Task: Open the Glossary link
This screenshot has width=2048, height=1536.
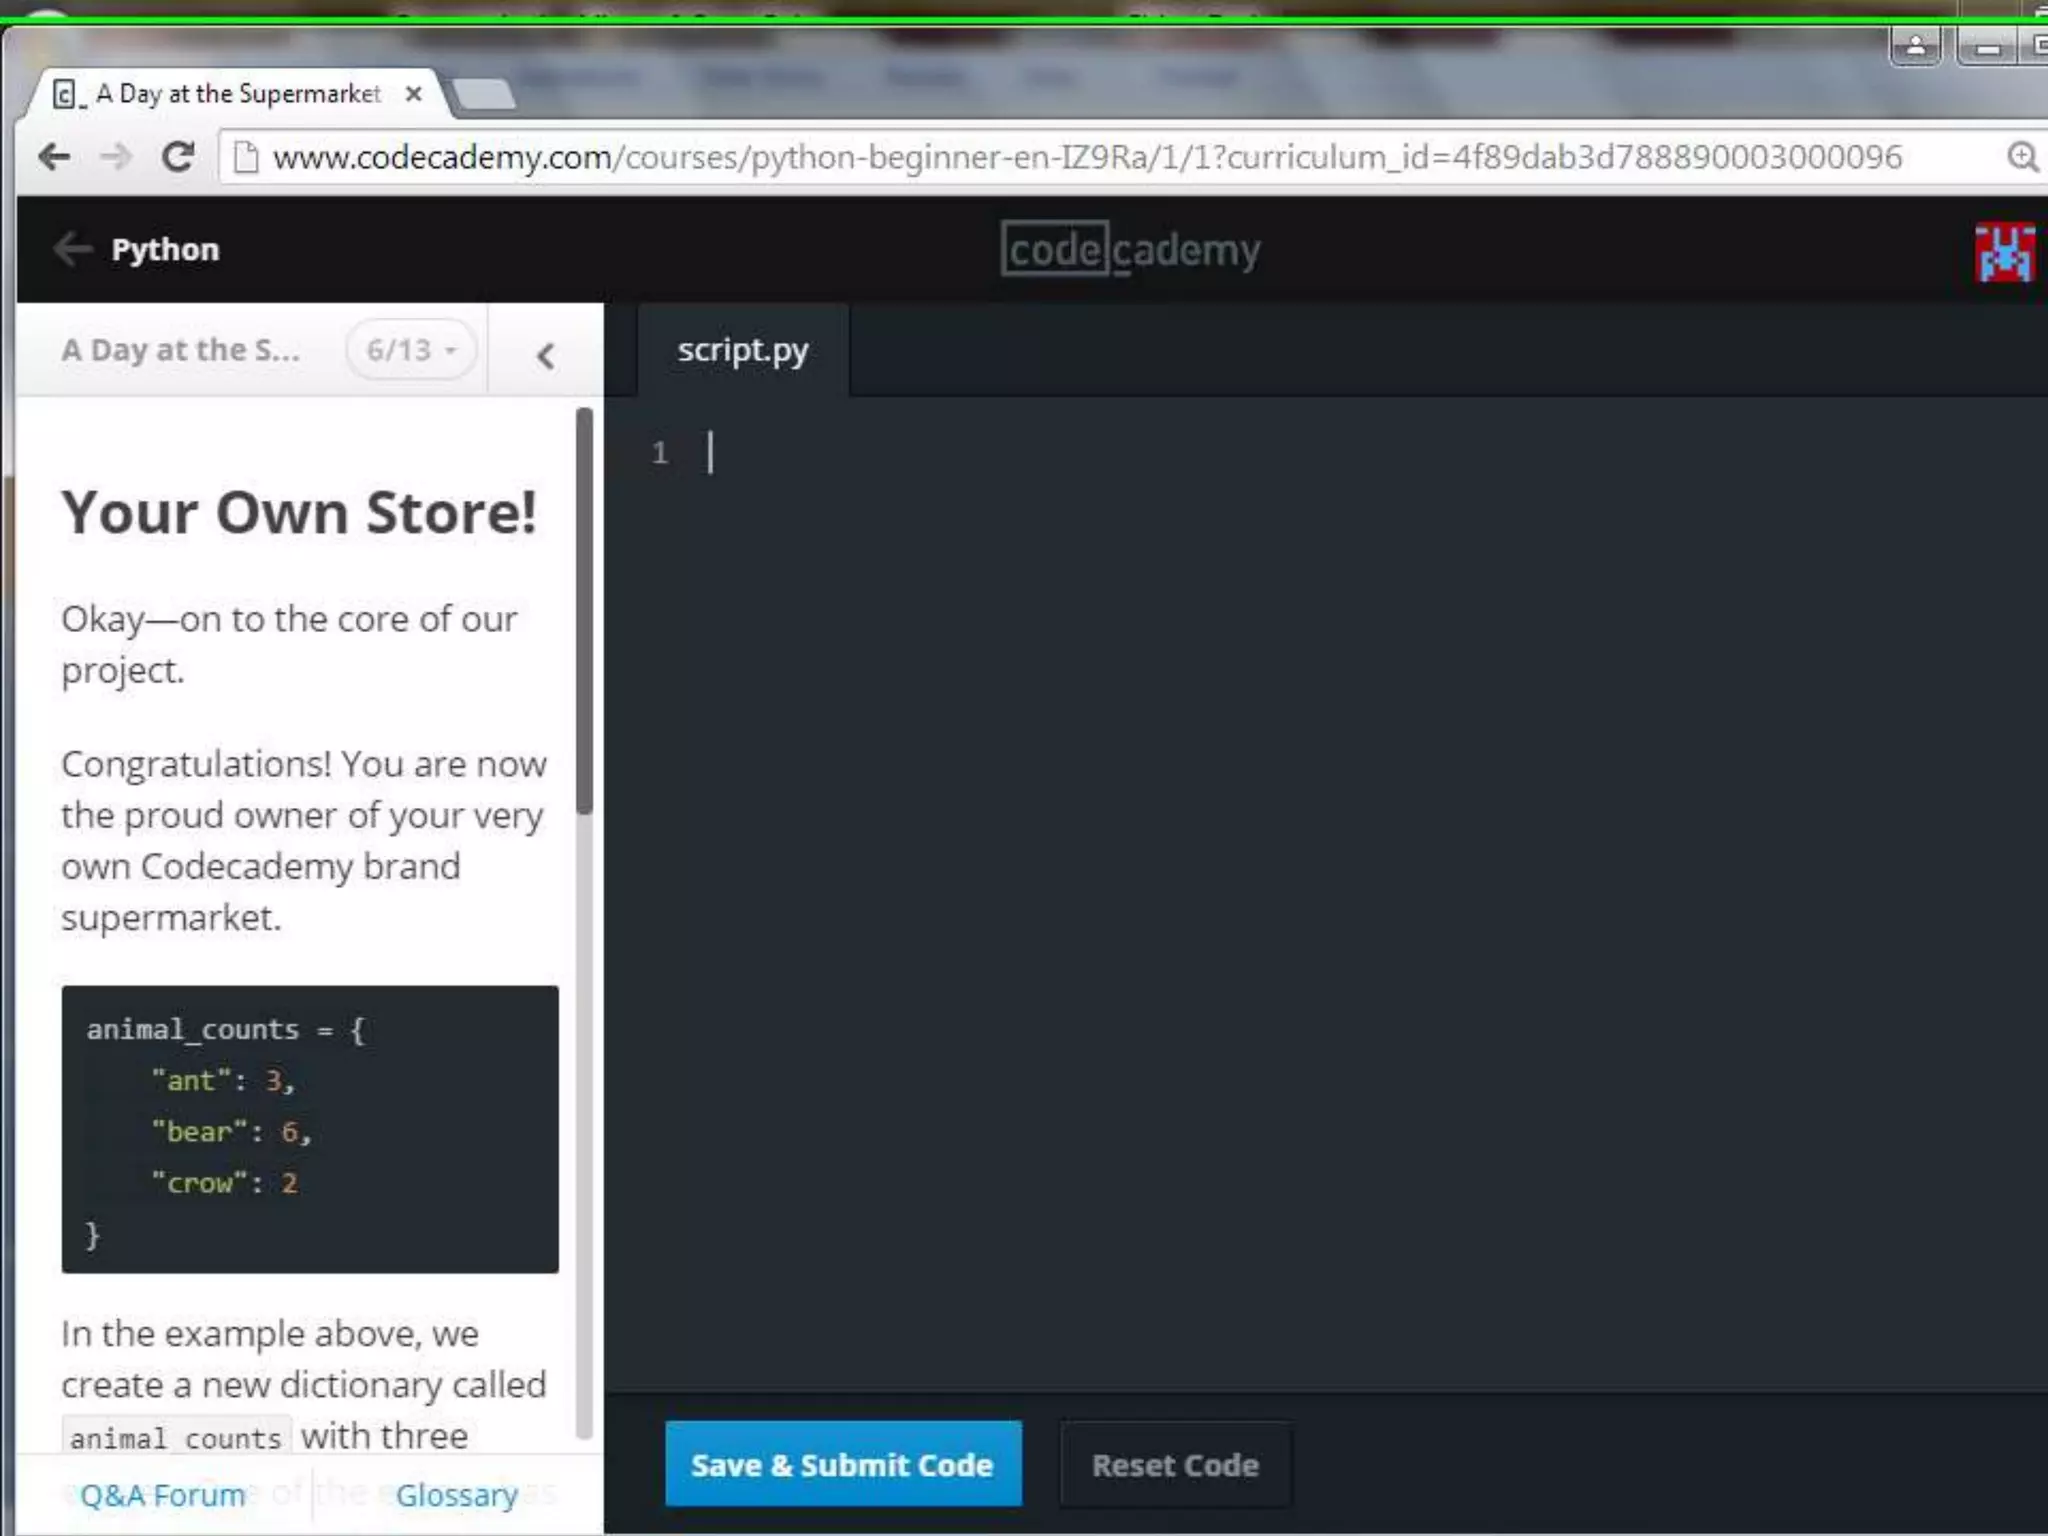Action: pyautogui.click(x=457, y=1495)
